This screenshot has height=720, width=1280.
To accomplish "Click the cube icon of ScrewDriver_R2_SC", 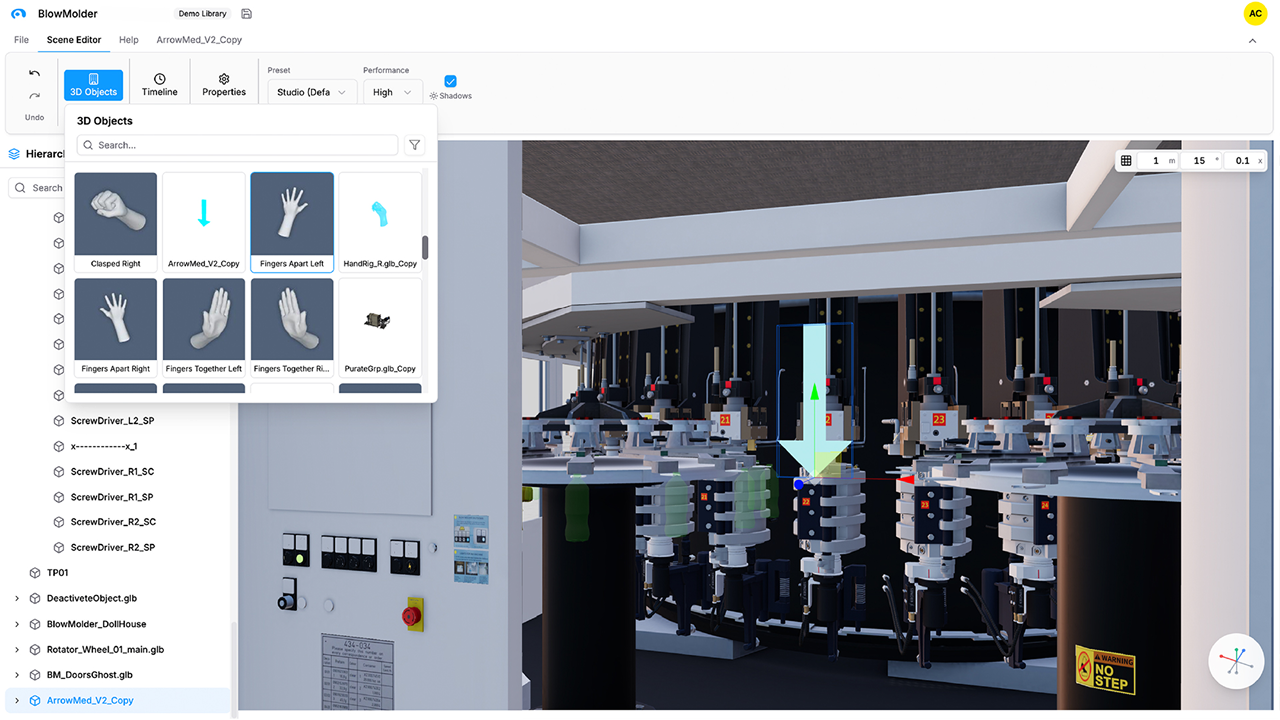I will point(58,522).
